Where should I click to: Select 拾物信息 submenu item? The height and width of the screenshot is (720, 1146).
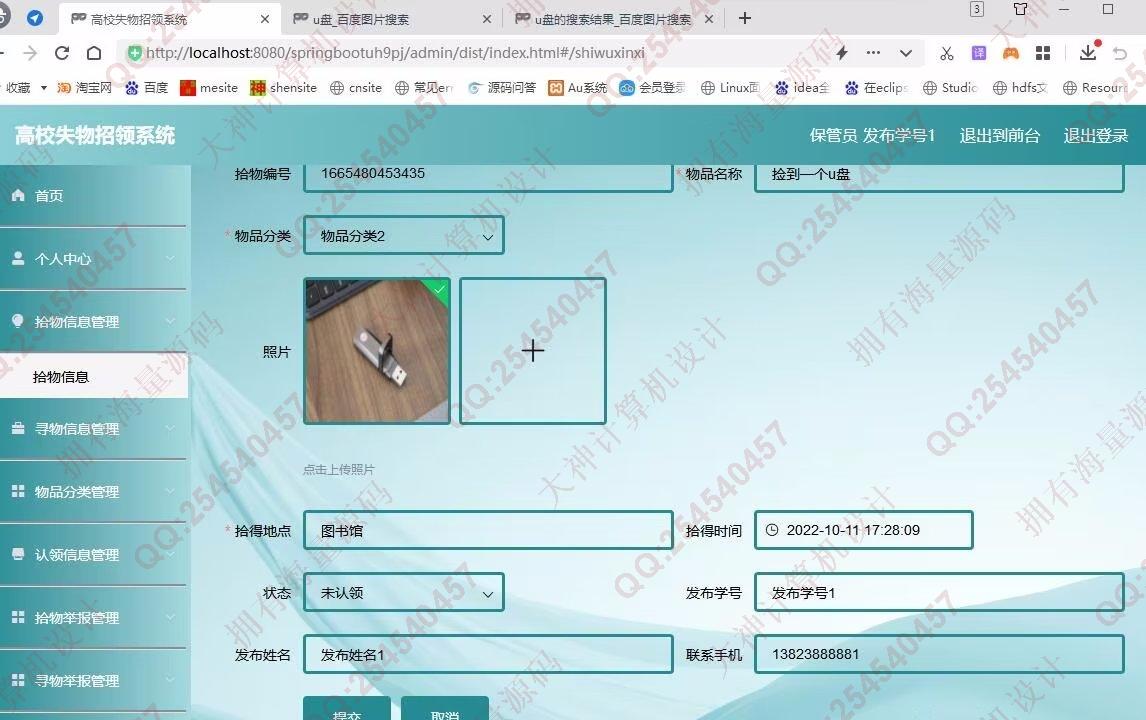[x=94, y=376]
